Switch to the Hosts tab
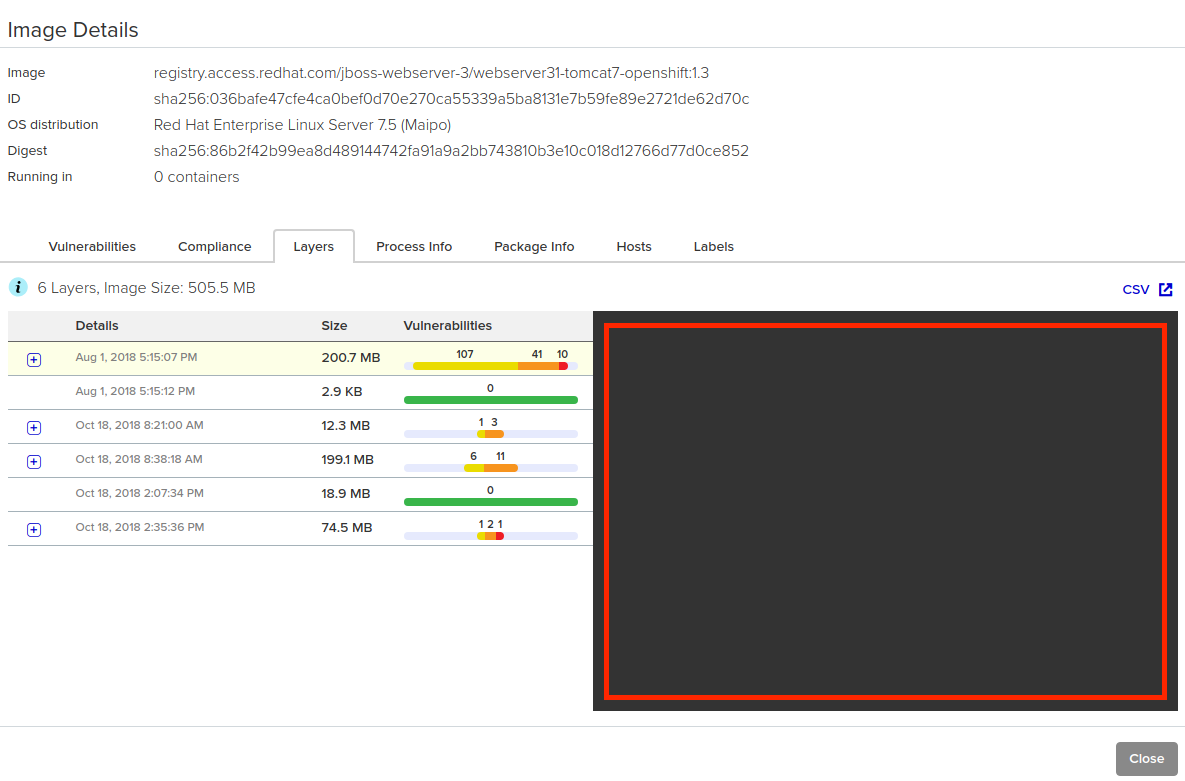The width and height of the screenshot is (1185, 781). [x=634, y=246]
